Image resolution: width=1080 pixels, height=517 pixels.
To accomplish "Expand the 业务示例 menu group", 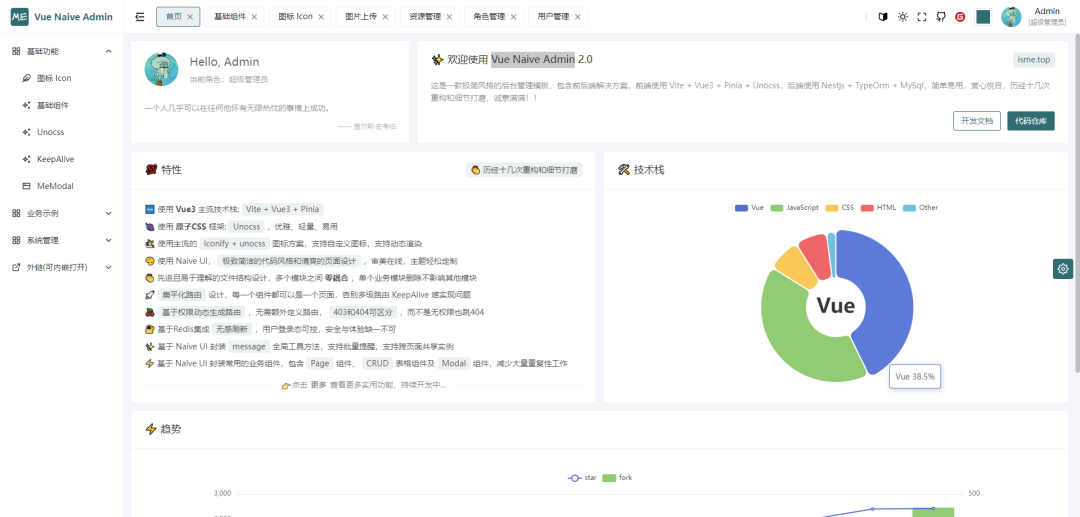I will 62,213.
